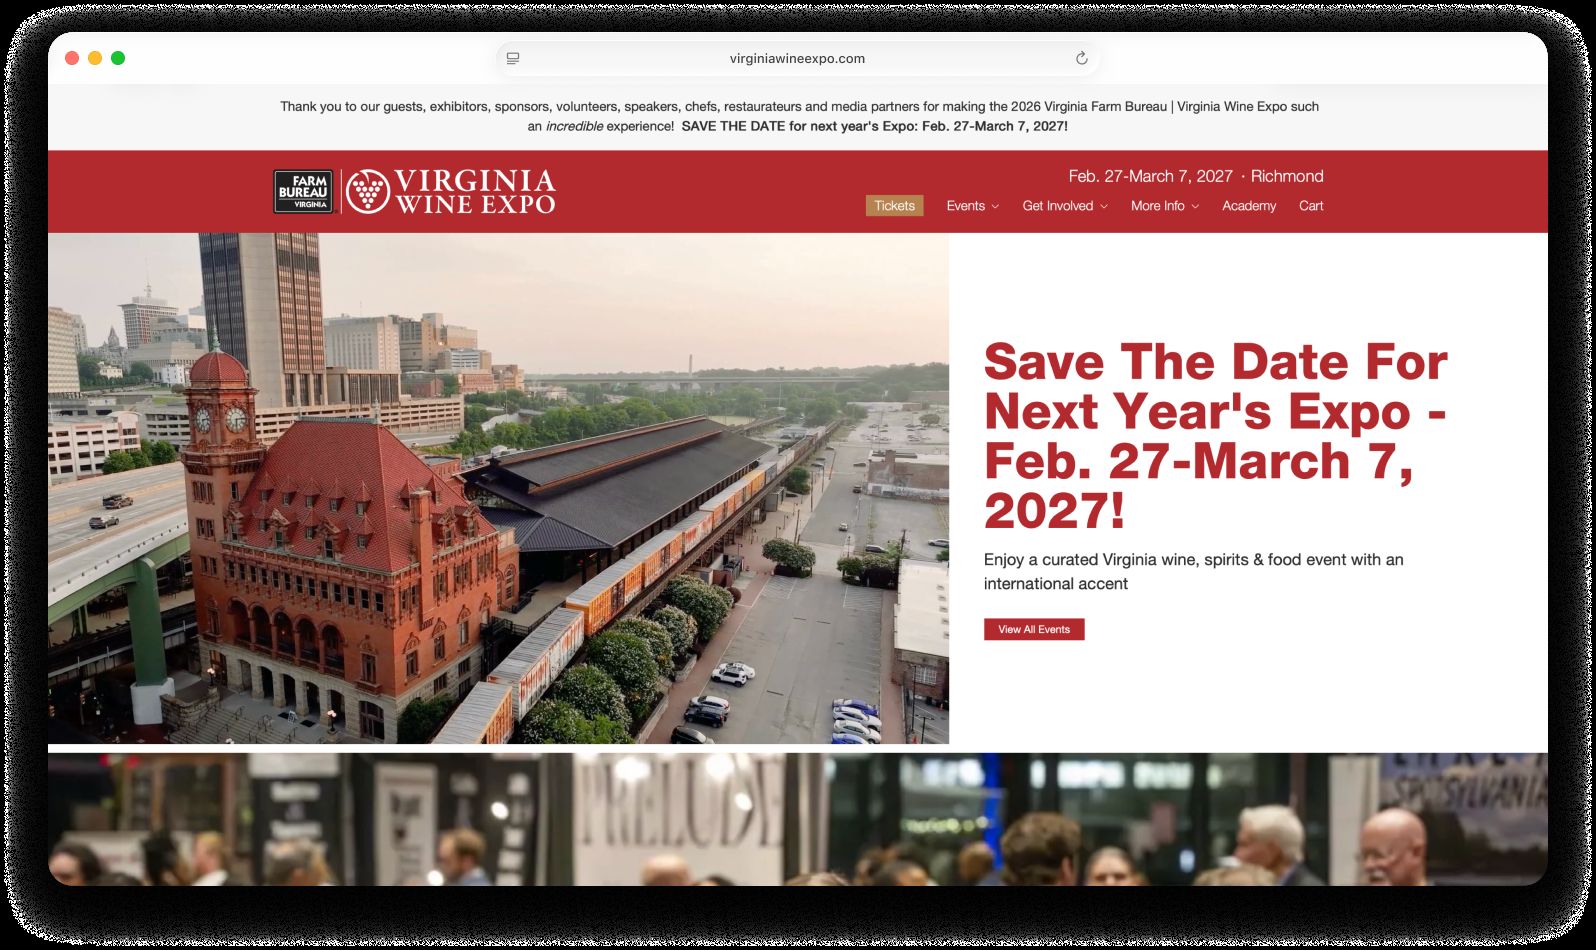Expand the Events dropdown chevron

pos(995,207)
